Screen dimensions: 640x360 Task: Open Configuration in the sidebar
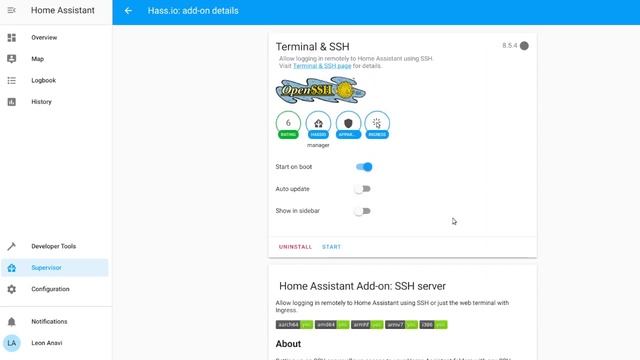(x=56, y=289)
